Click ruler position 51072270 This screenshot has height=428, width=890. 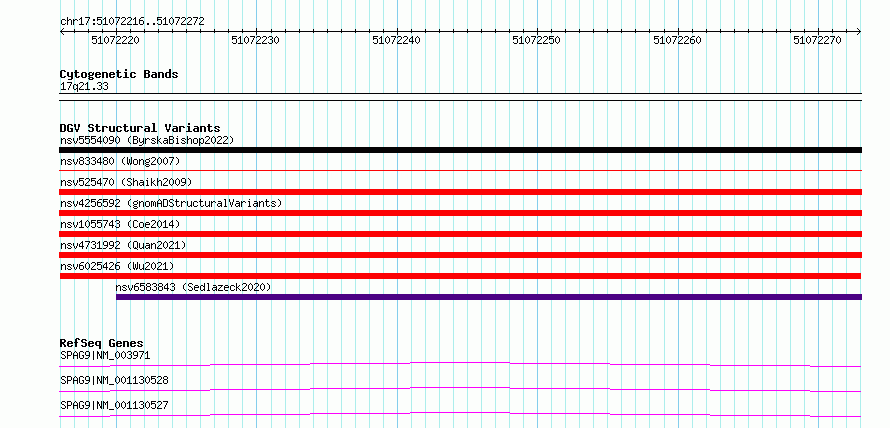tap(817, 40)
